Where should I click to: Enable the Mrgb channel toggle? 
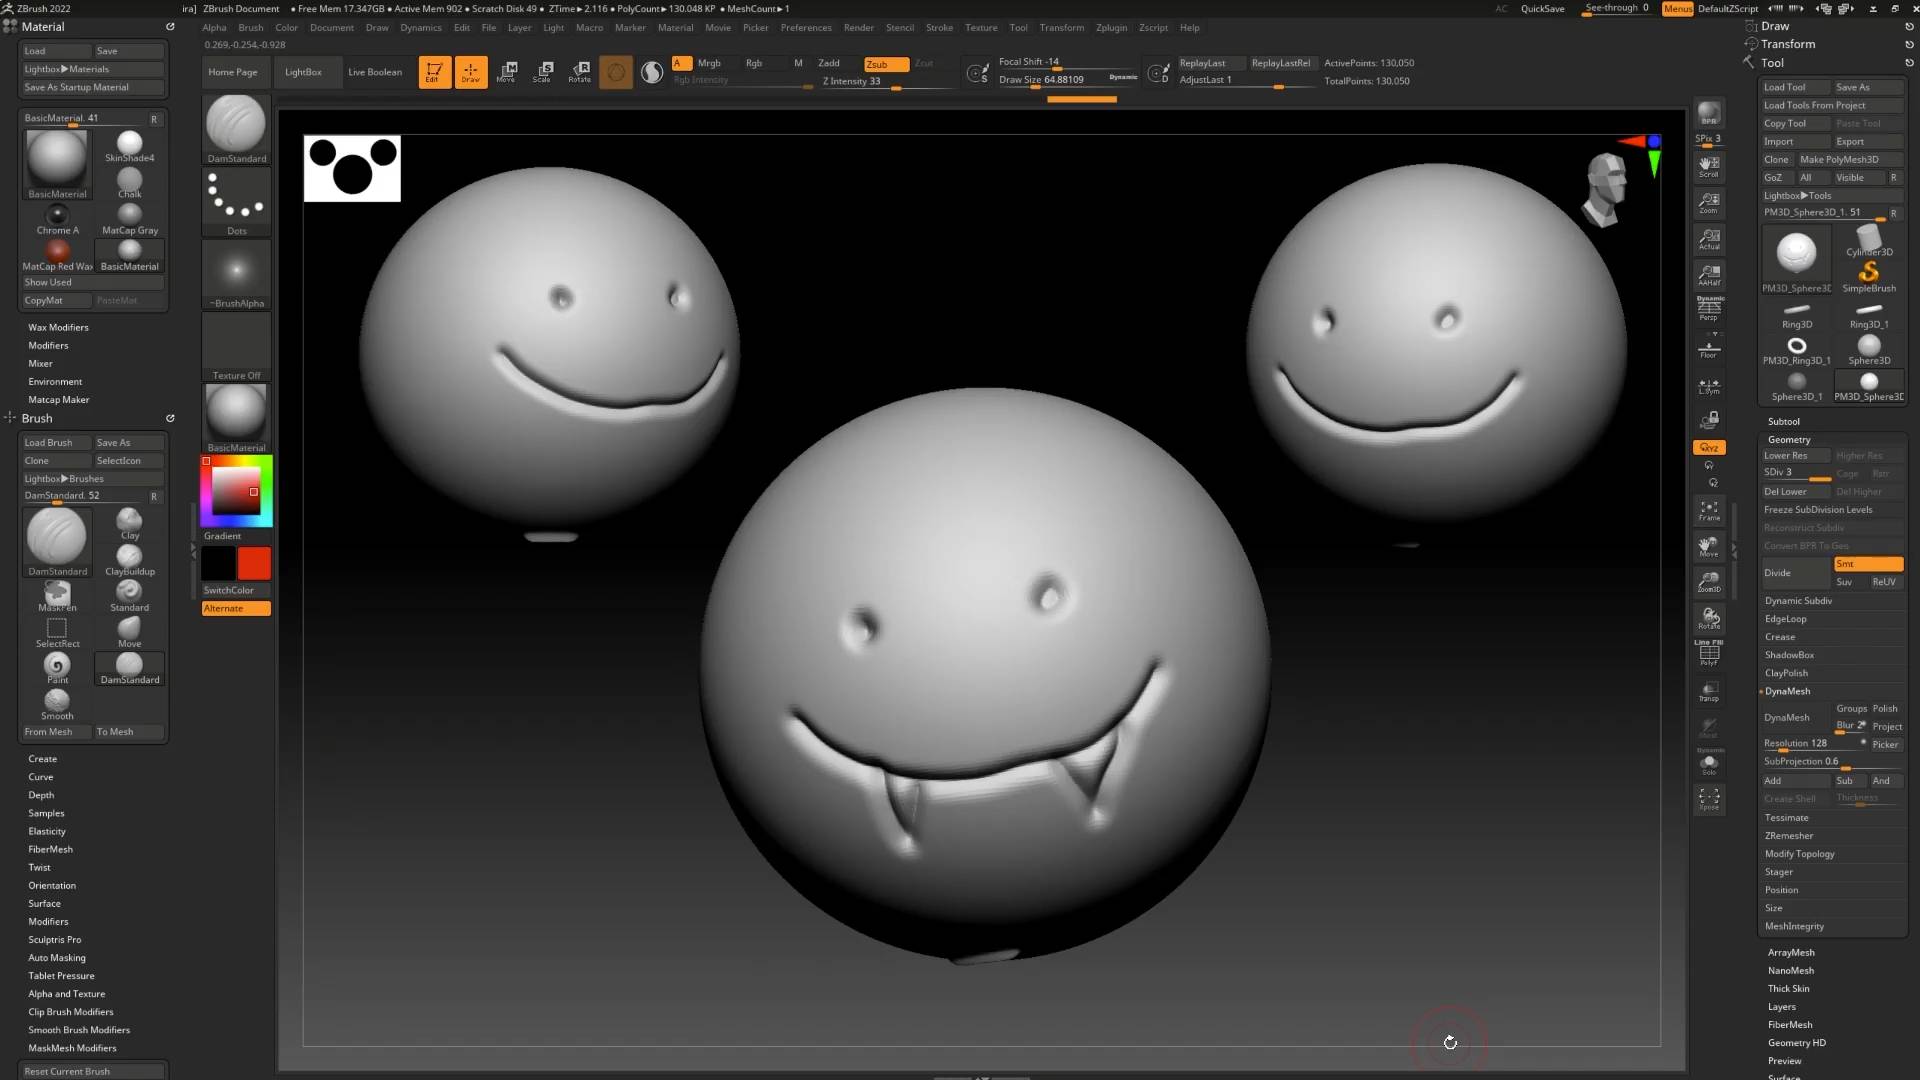click(709, 63)
